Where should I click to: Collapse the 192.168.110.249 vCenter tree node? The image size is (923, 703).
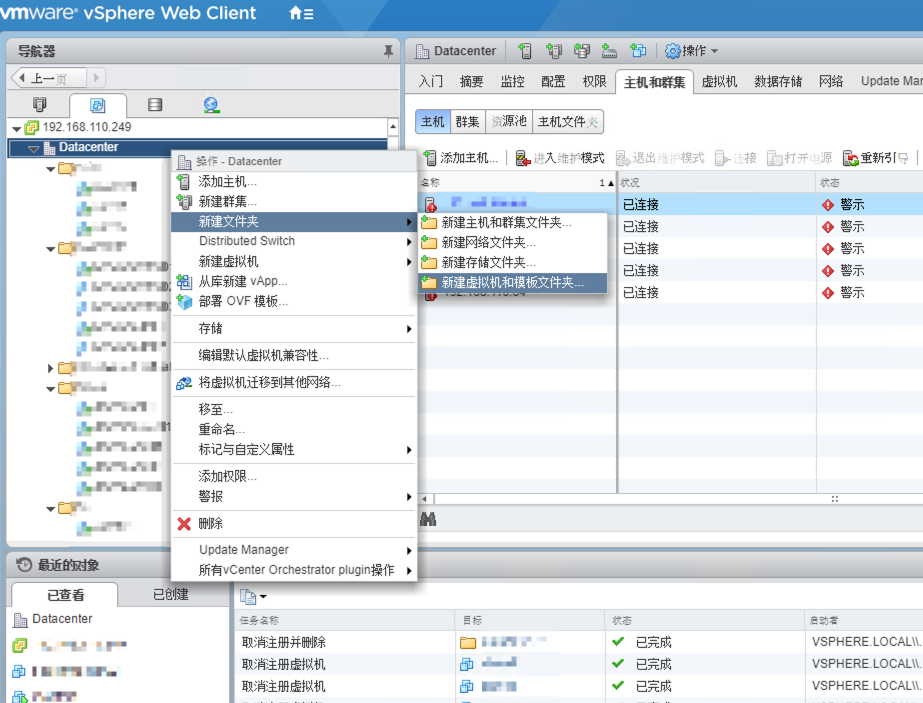tap(16, 128)
